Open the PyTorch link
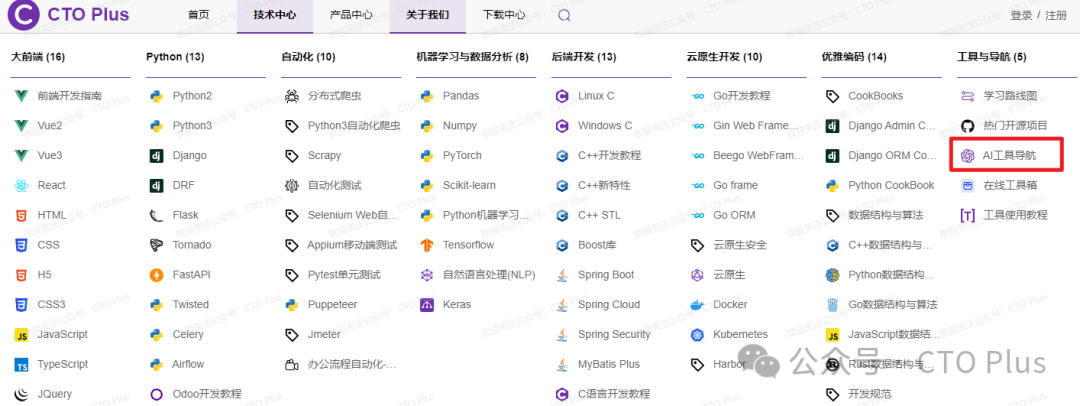 462,156
